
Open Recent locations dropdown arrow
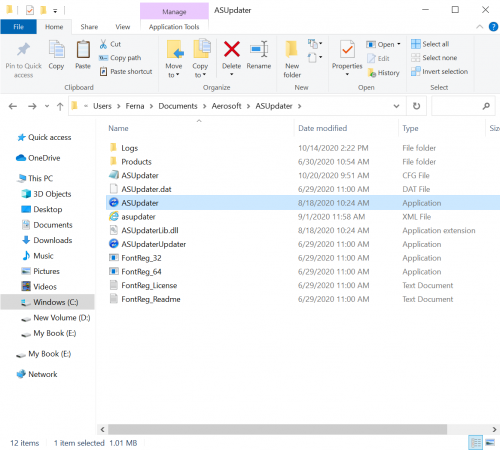coord(47,106)
